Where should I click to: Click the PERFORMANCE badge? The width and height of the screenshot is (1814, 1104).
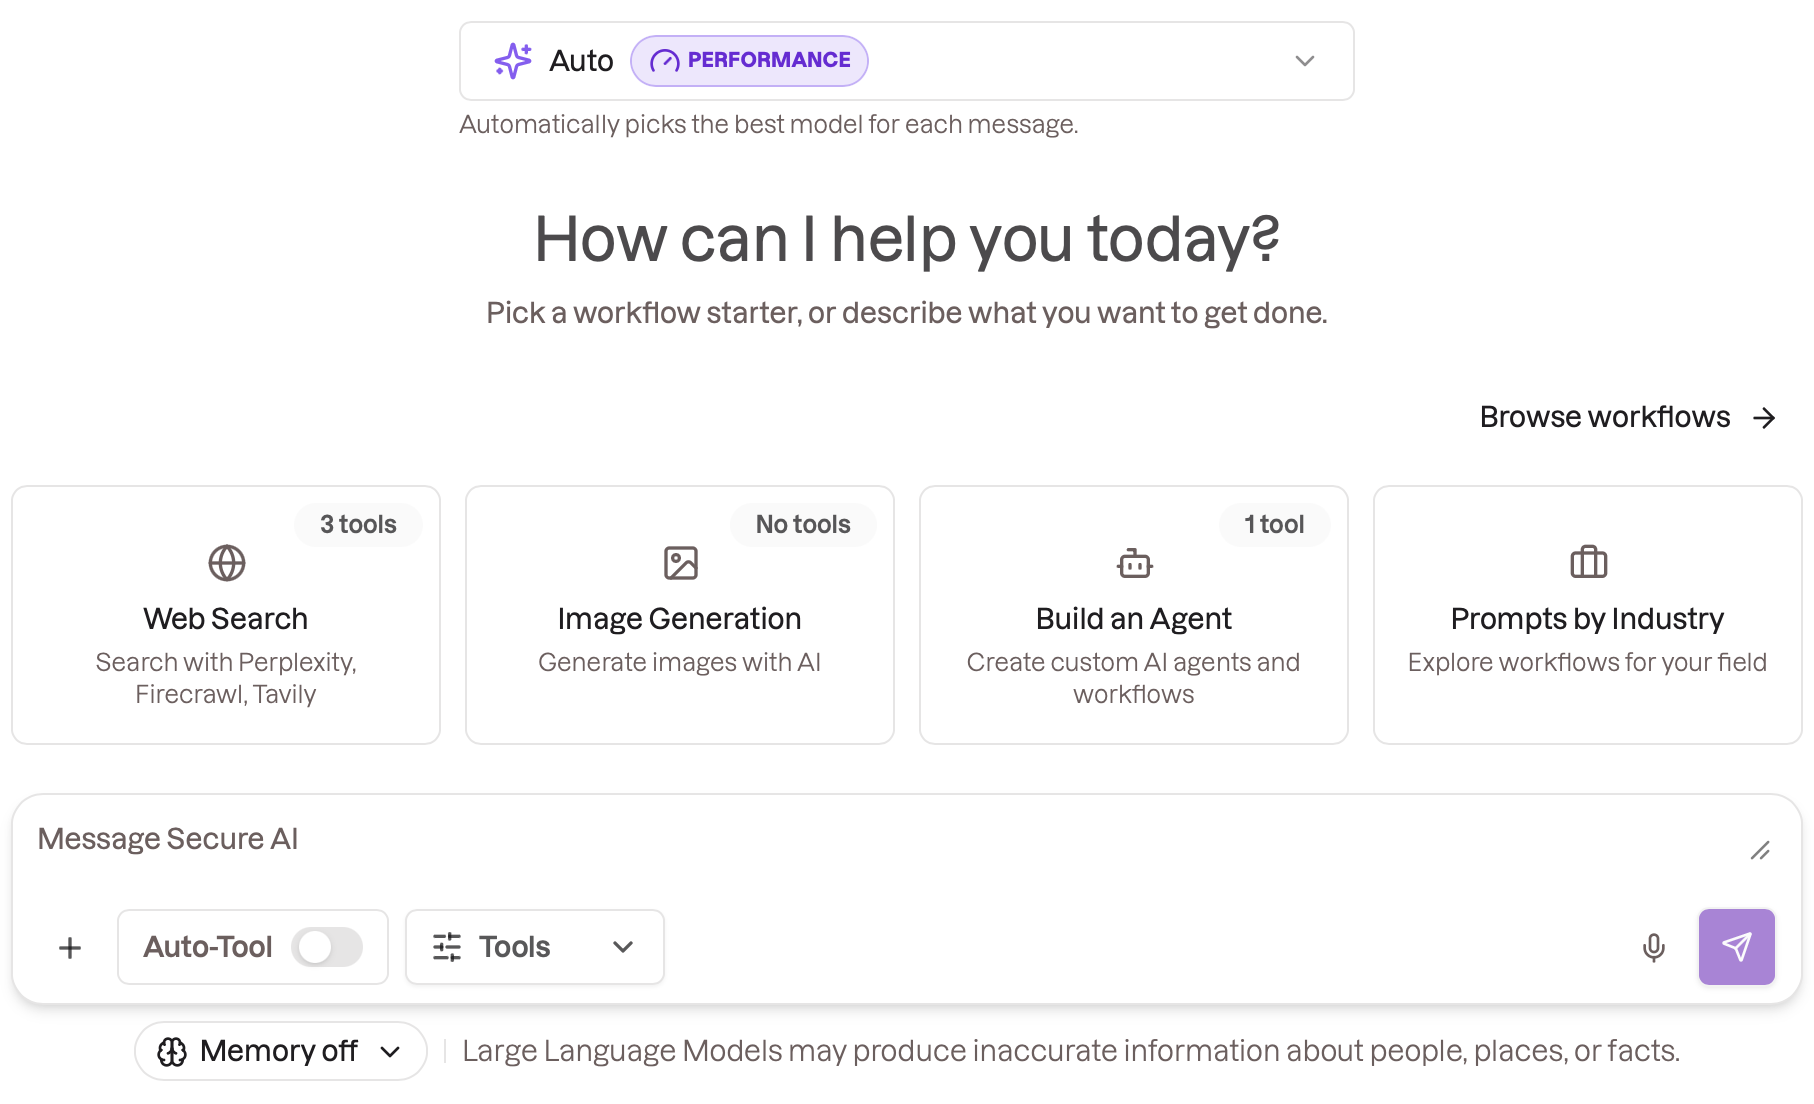tap(749, 61)
